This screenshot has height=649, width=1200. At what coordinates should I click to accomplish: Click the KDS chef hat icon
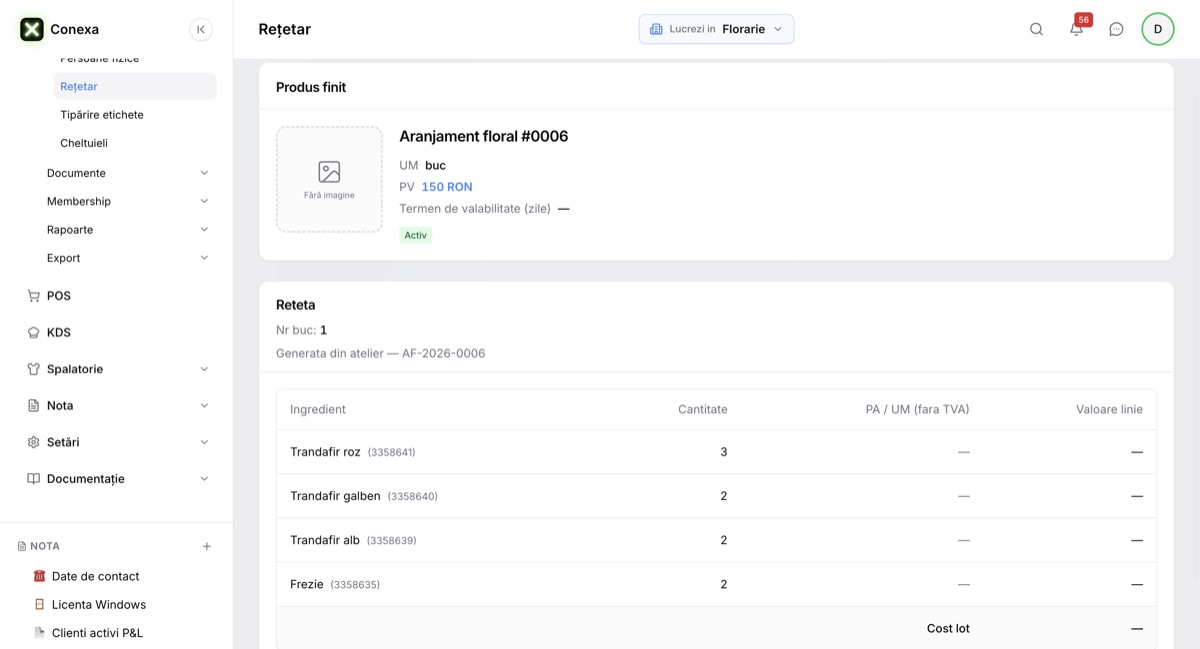pyautogui.click(x=33, y=333)
